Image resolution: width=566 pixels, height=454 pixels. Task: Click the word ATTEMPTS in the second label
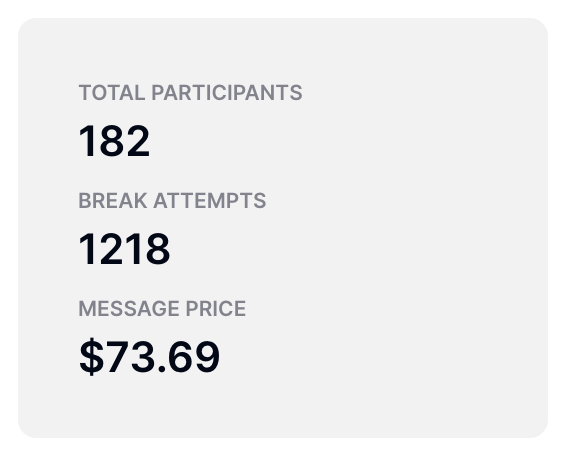[210, 201]
